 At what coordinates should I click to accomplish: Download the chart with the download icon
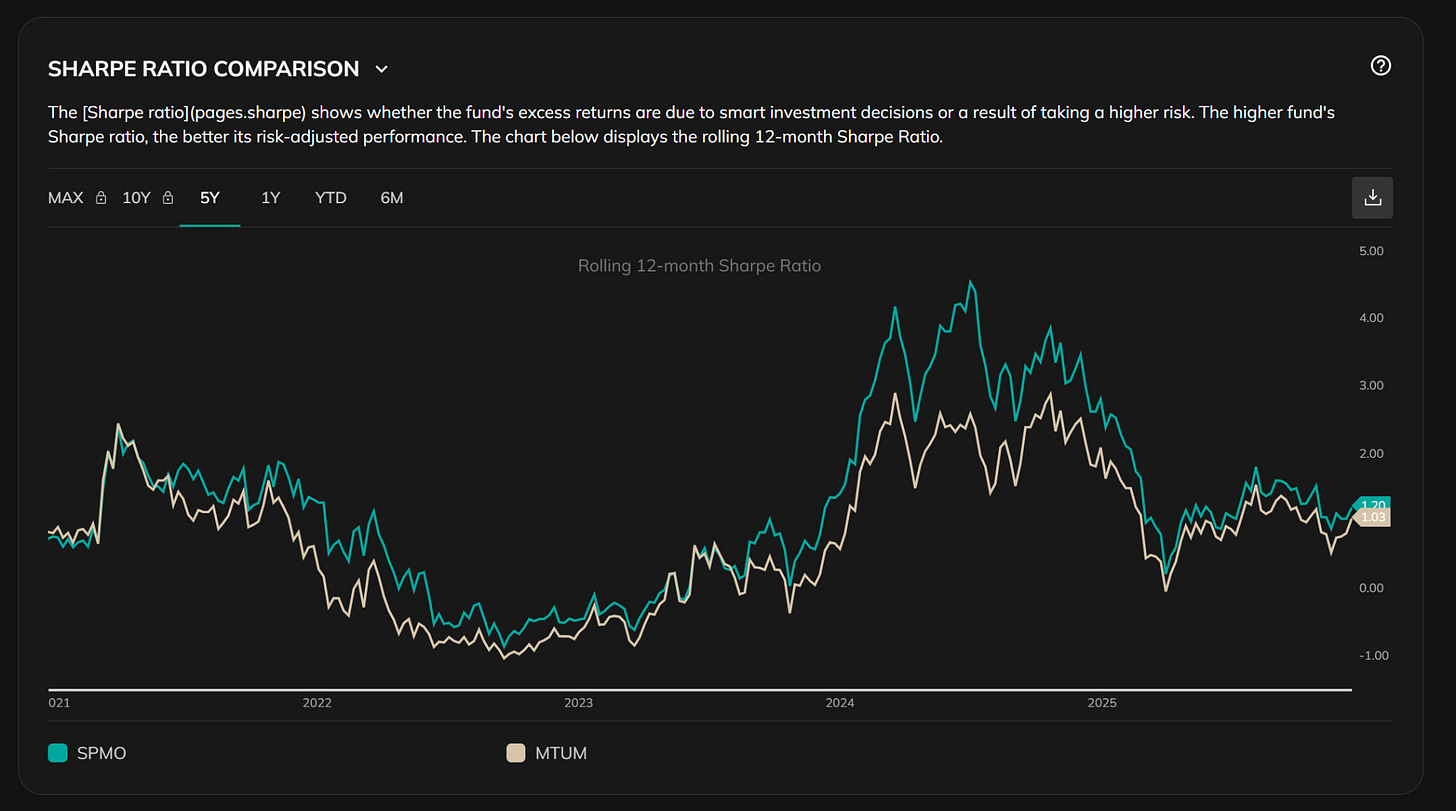[1372, 197]
